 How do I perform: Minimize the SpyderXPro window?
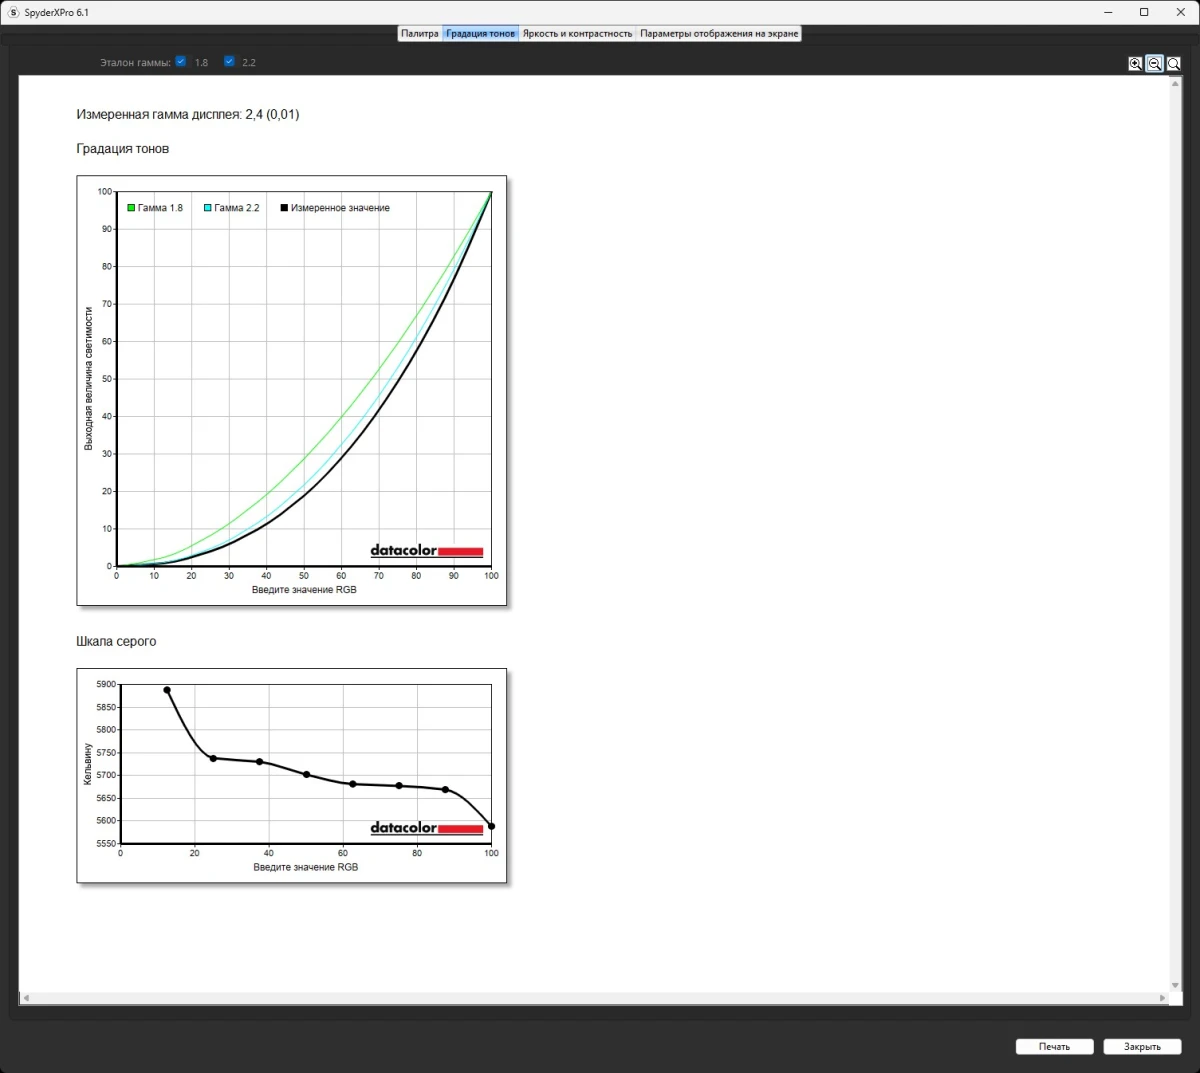click(x=1110, y=12)
